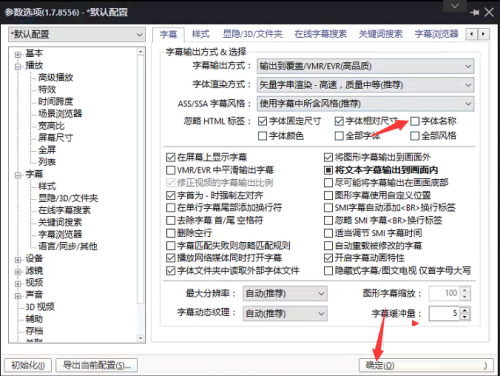The image size is (500, 376).
Task: Enable 适当调节 SMI 字幕时间 checkbox
Action: tap(328, 233)
